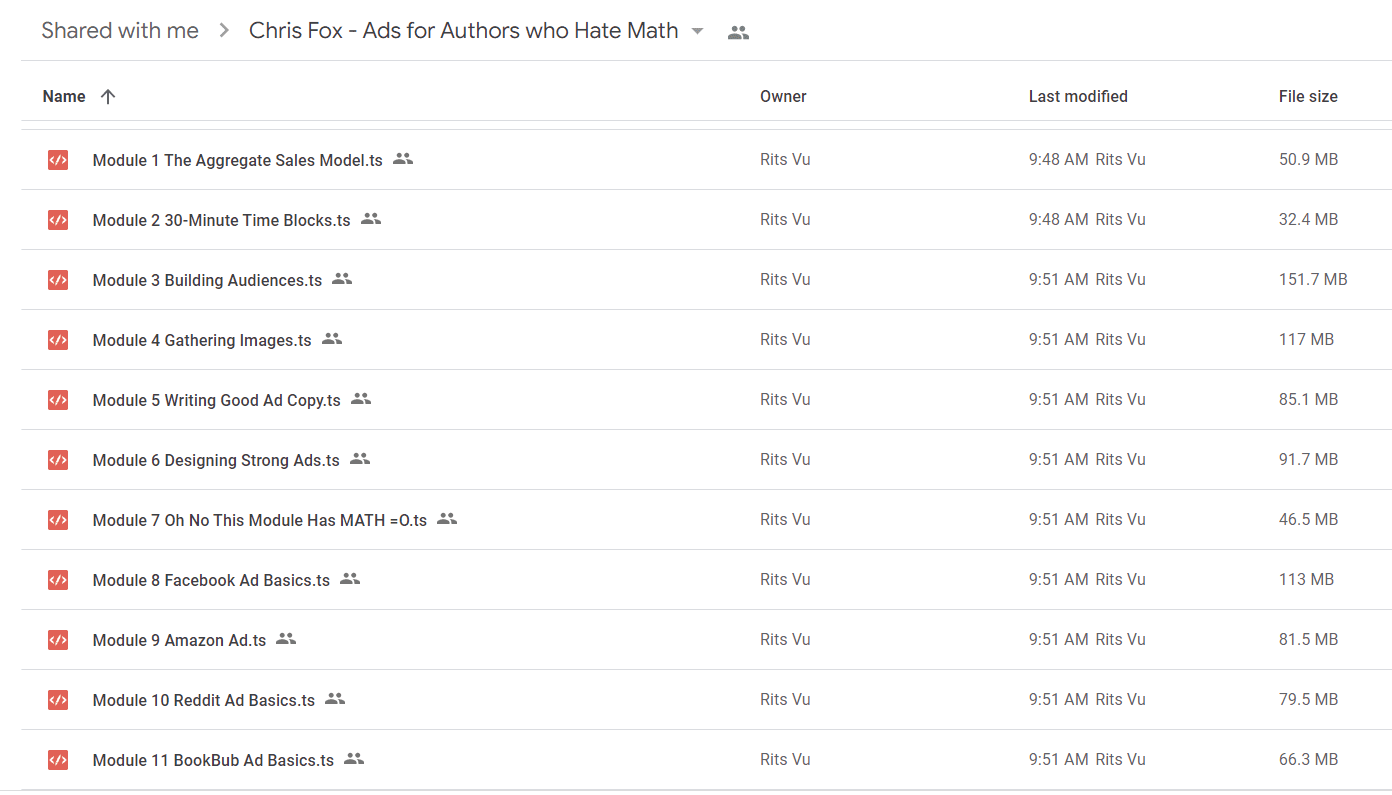Sort by the Name column header

(x=64, y=96)
